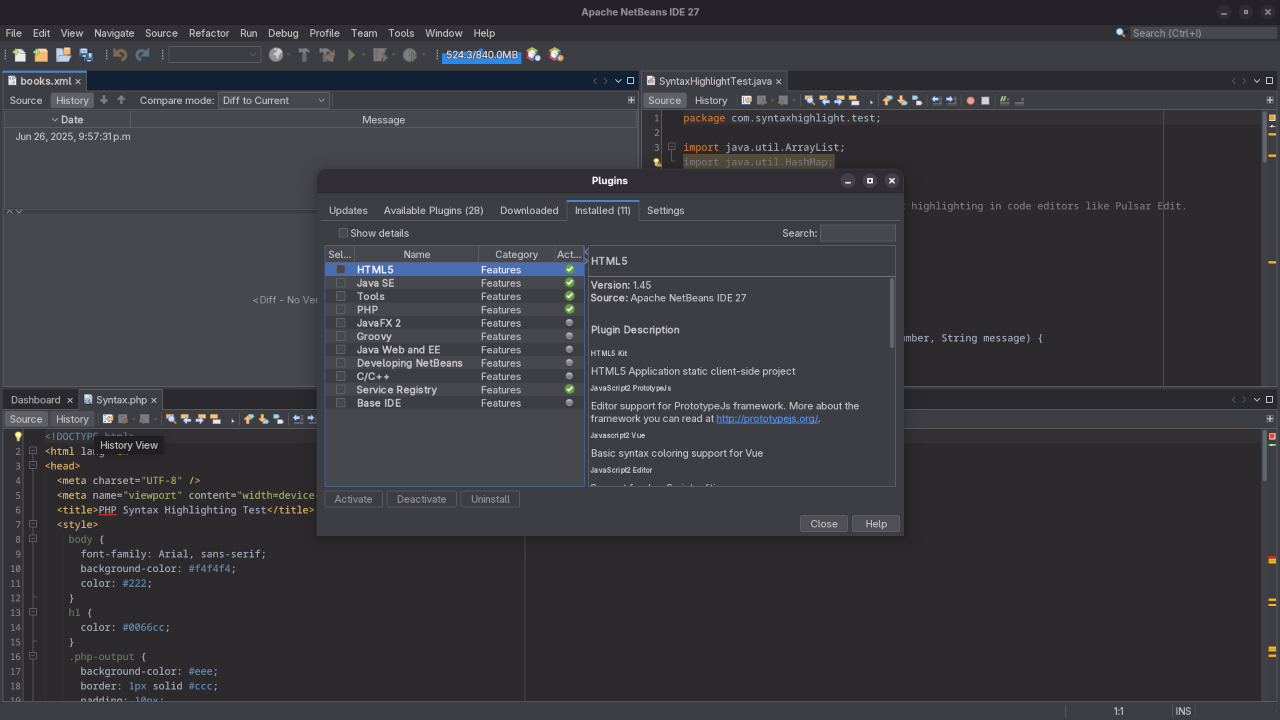Viewport: 1280px width, 720px height.
Task: Check the Java SE plugin select box
Action: pyautogui.click(x=341, y=283)
